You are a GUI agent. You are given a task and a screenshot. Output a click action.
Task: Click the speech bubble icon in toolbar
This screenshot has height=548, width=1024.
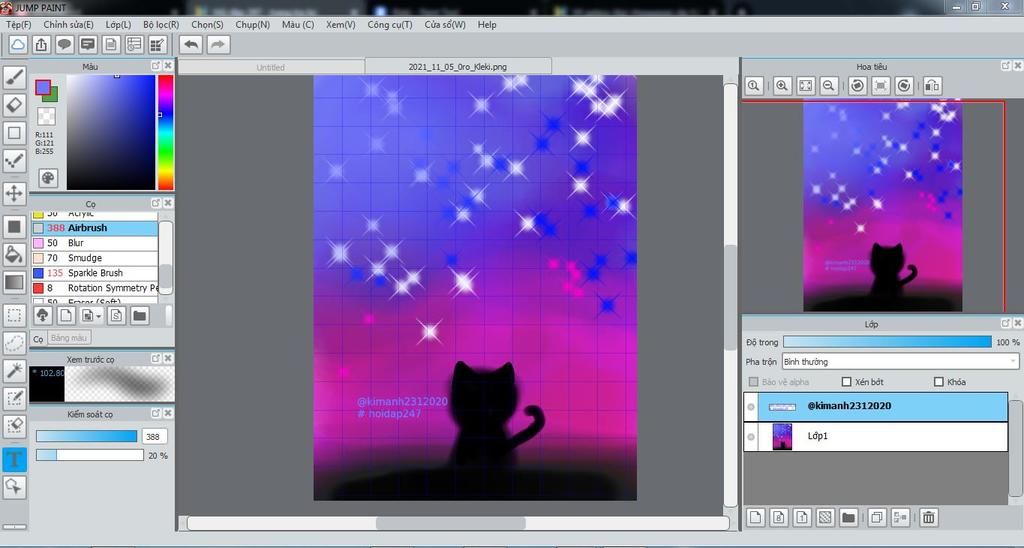(64, 44)
